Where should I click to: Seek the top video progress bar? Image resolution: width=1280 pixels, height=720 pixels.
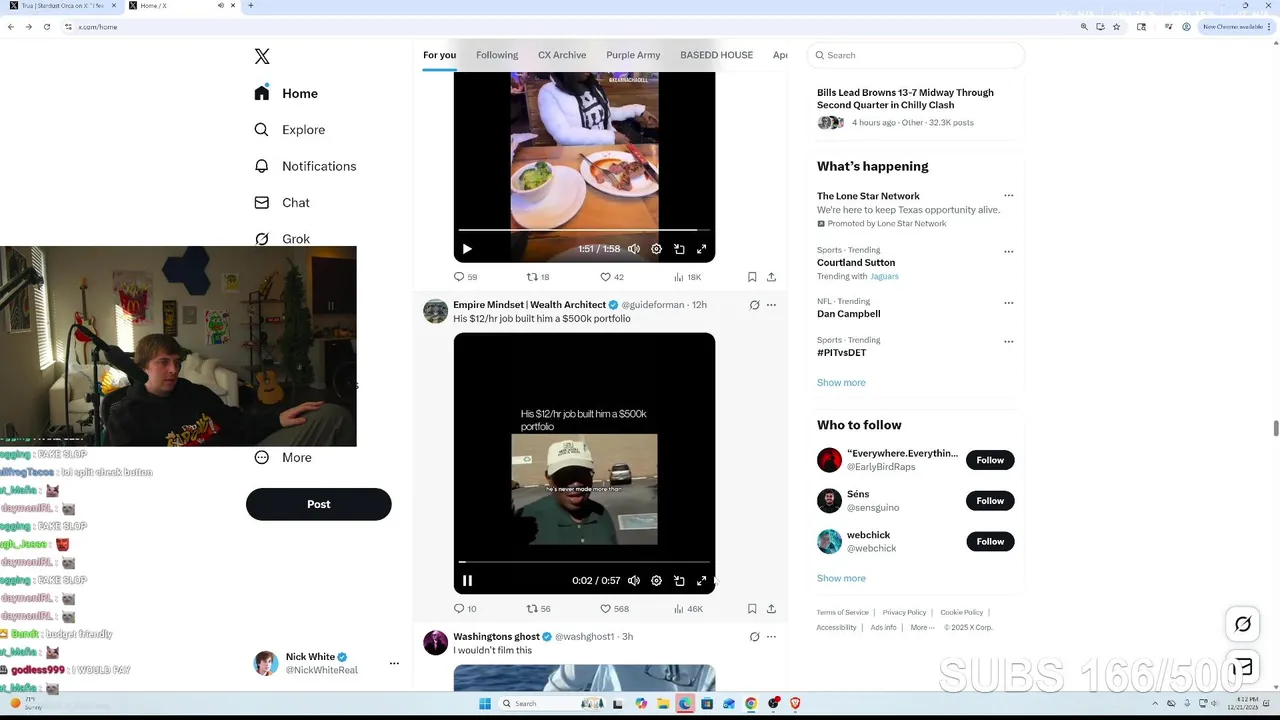(x=584, y=231)
